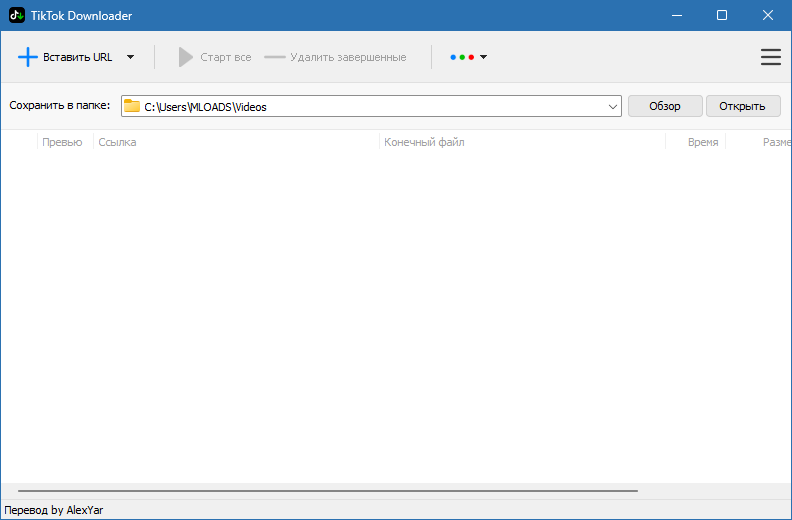The height and width of the screenshot is (520, 792).
Task: Click the Размер column header
Action: (759, 142)
